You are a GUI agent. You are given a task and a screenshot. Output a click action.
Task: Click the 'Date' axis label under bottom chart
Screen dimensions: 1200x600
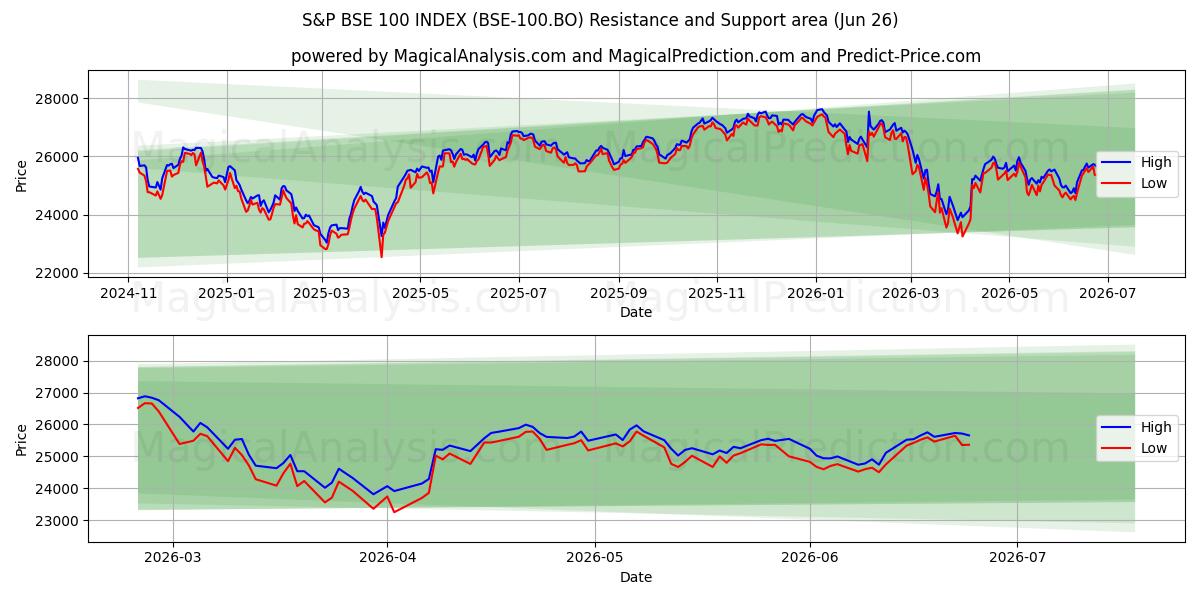tap(636, 577)
